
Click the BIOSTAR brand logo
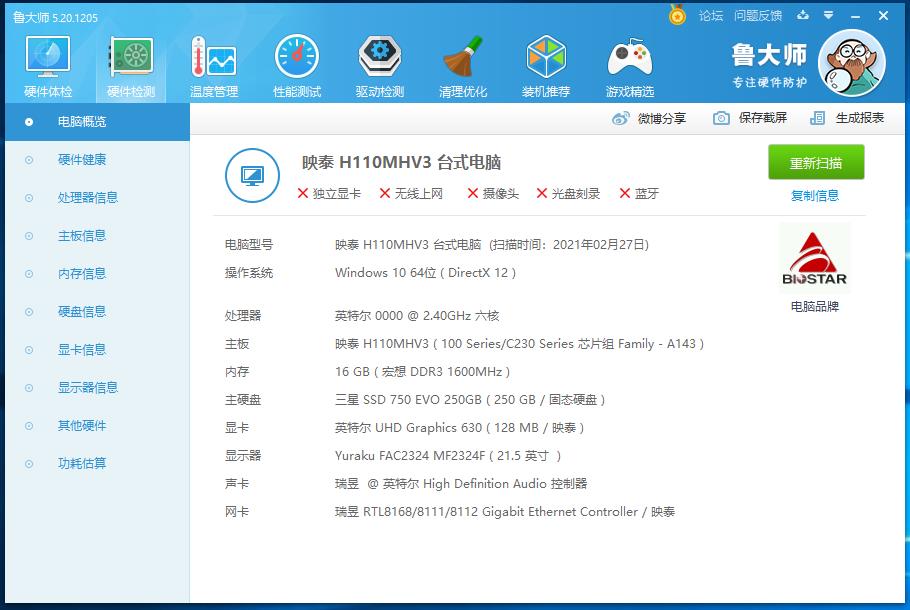(x=814, y=259)
